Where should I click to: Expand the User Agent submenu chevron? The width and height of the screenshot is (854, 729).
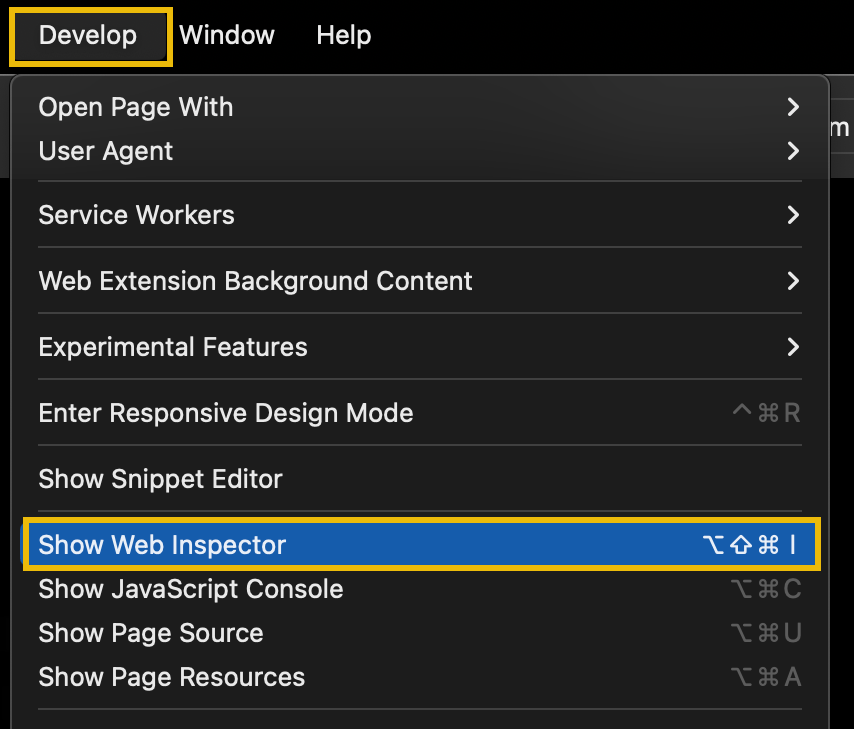coord(793,152)
